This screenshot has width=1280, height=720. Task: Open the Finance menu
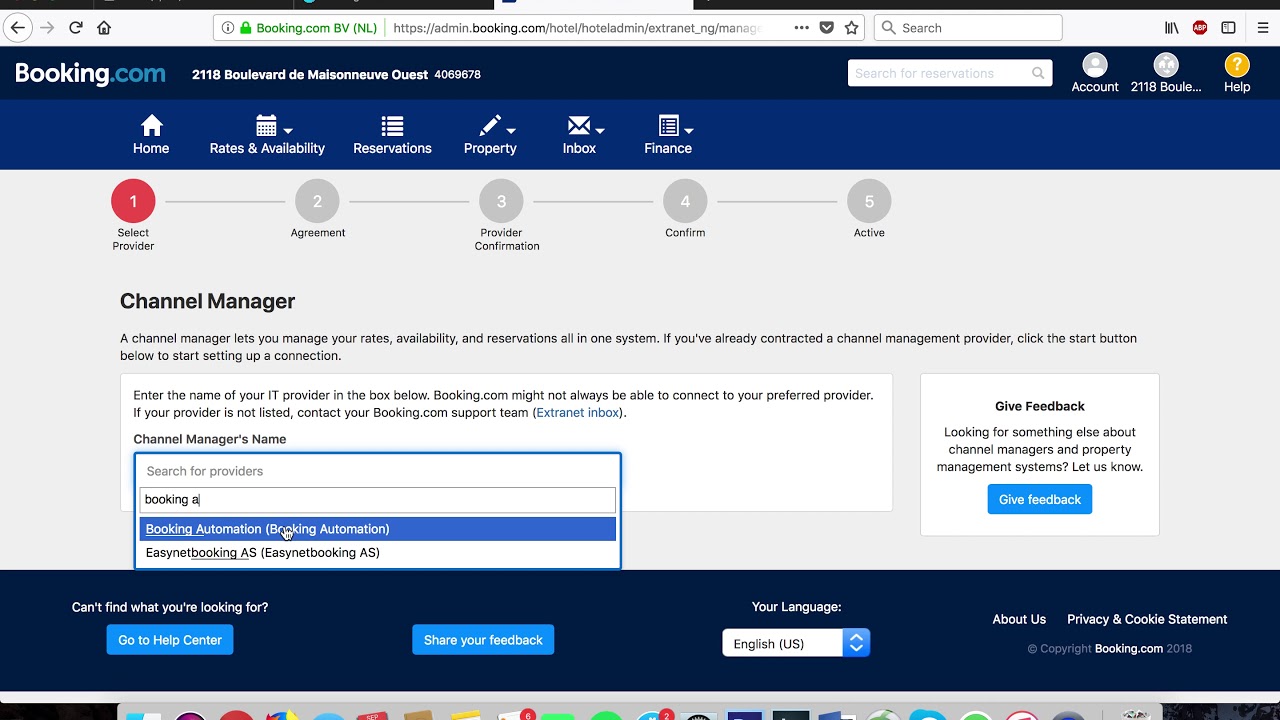(668, 135)
